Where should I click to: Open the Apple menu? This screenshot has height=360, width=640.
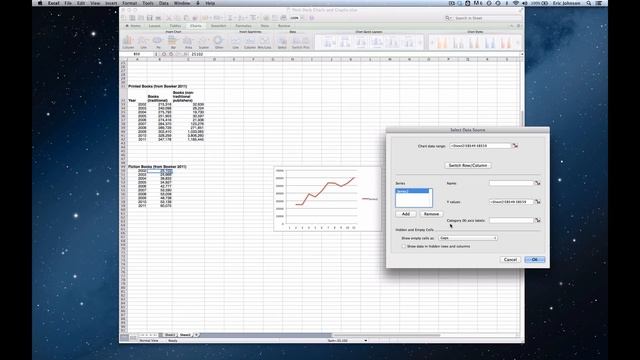point(40,3)
